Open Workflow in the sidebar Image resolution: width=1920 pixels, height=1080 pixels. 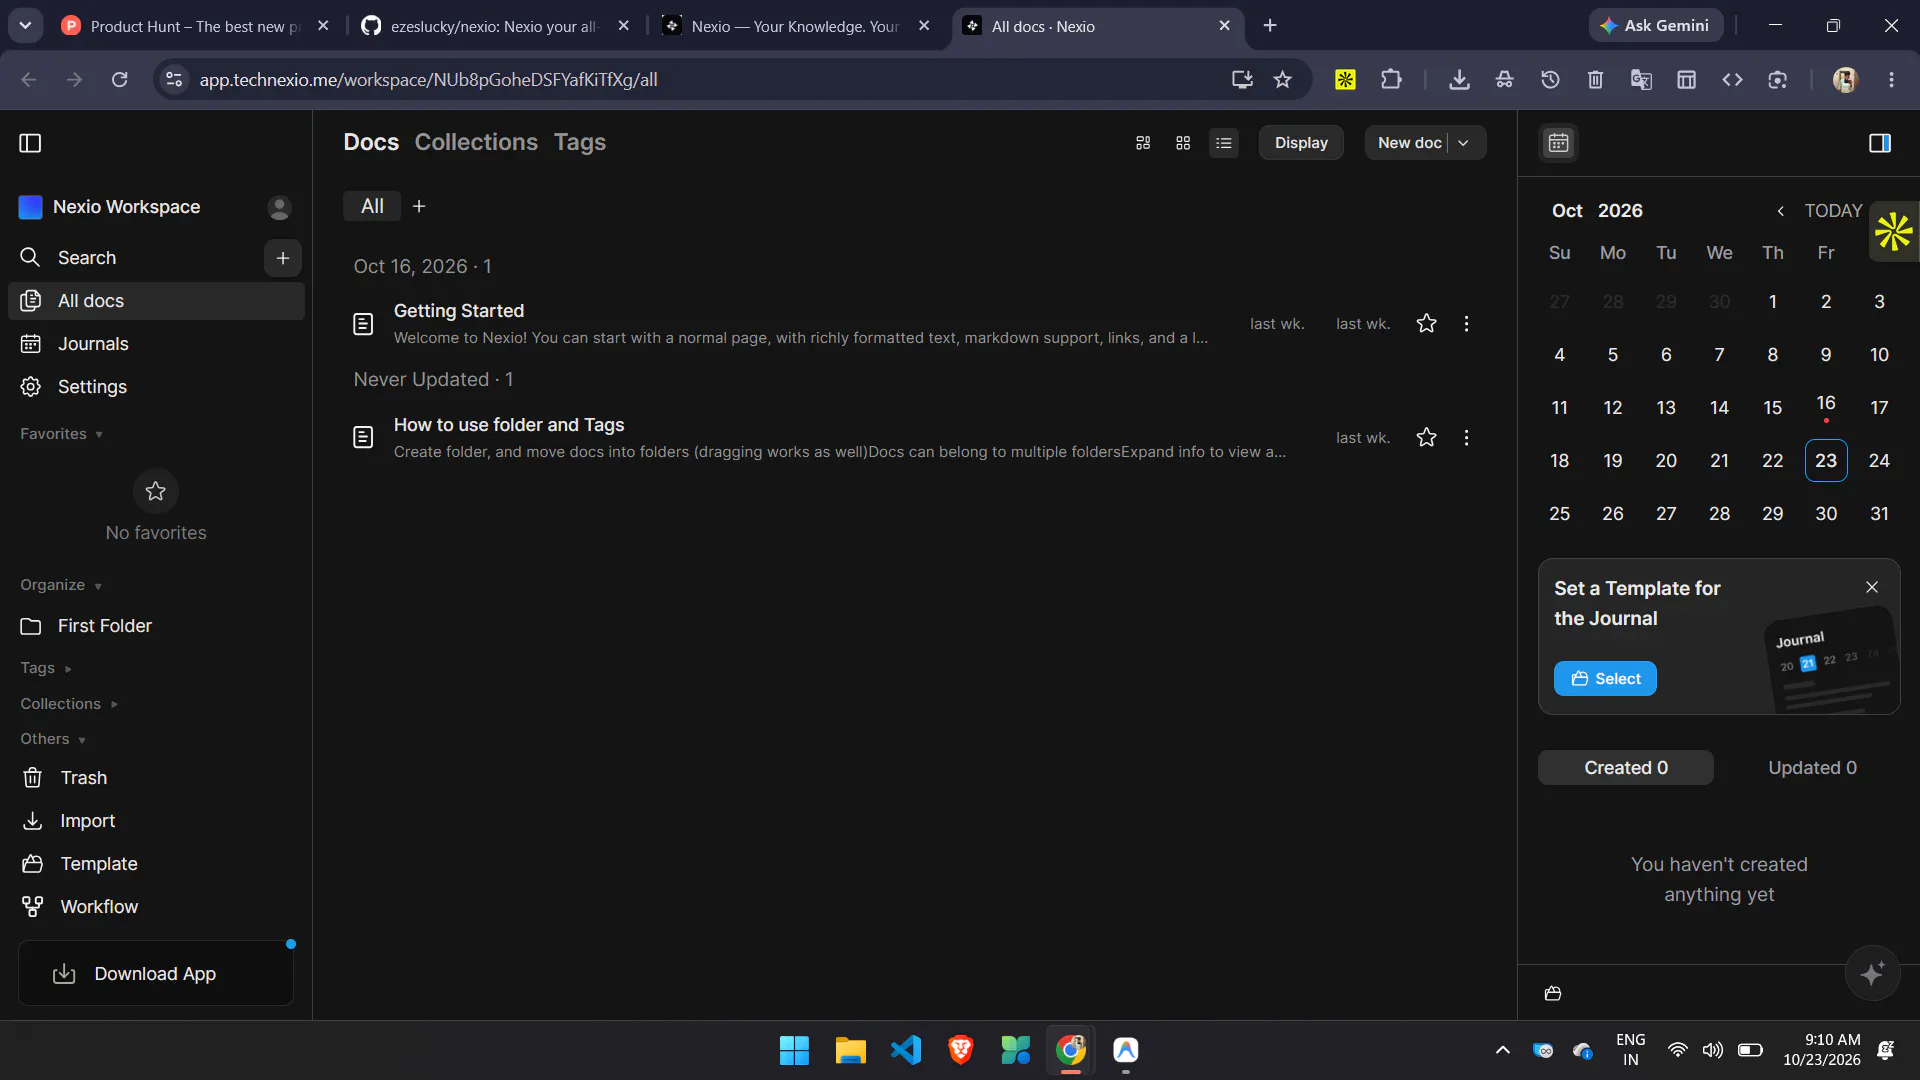point(156,907)
